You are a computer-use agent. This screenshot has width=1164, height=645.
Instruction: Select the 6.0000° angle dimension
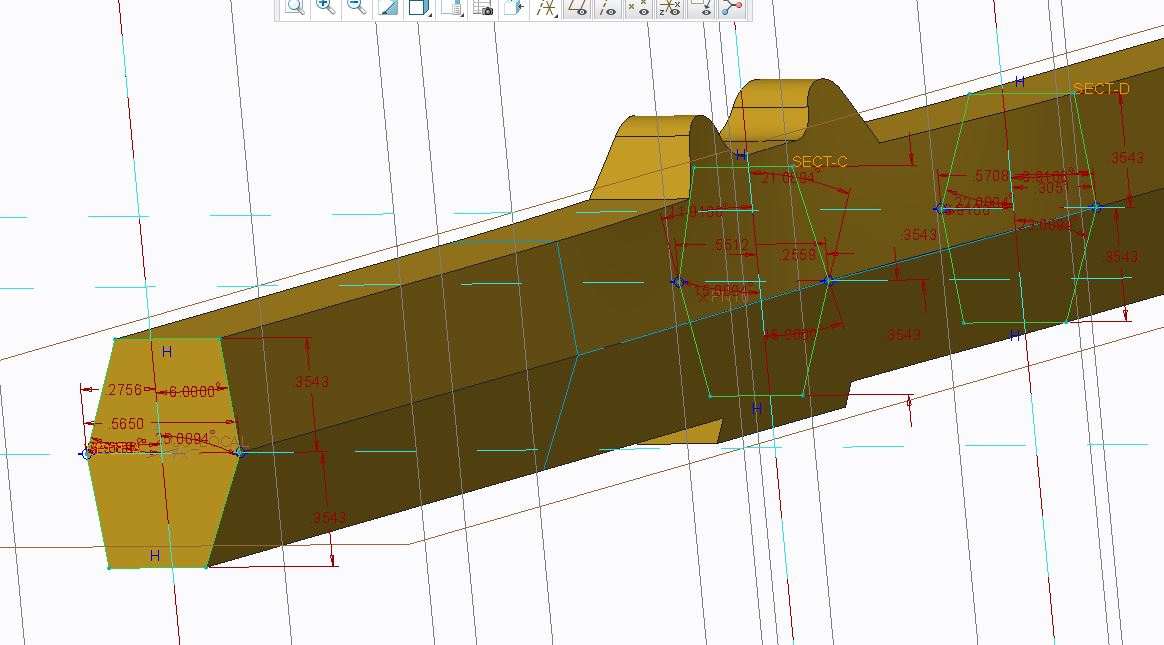point(195,391)
